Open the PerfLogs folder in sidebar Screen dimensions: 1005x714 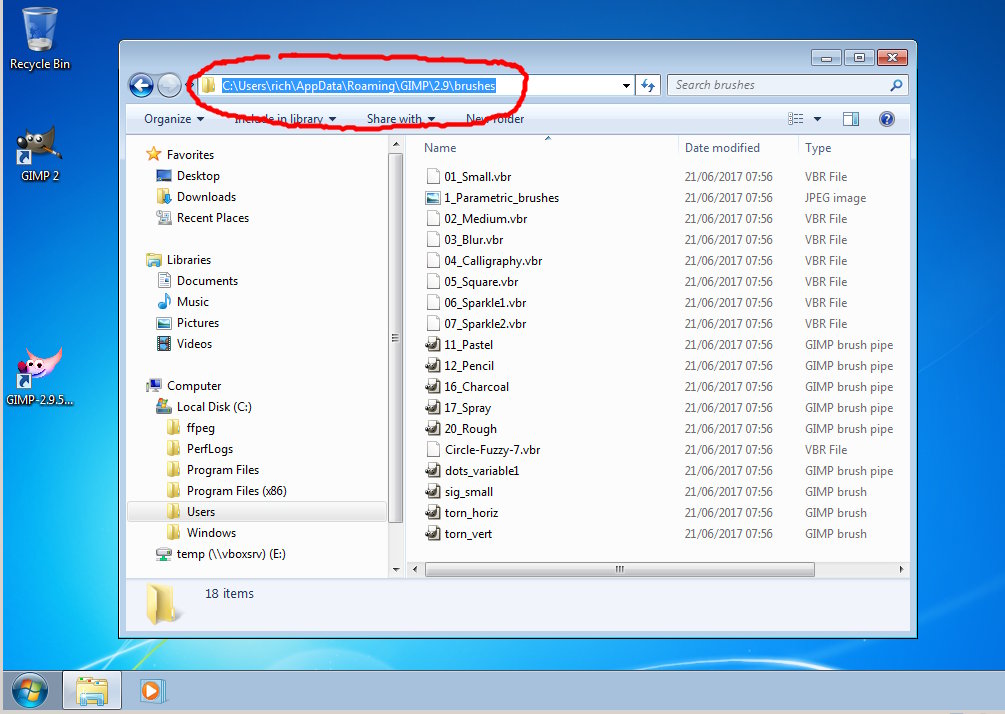pos(210,449)
